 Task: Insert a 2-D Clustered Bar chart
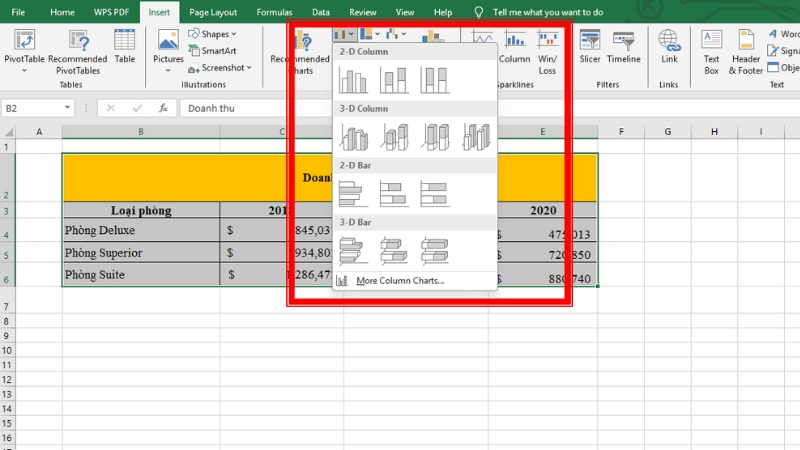click(x=354, y=192)
